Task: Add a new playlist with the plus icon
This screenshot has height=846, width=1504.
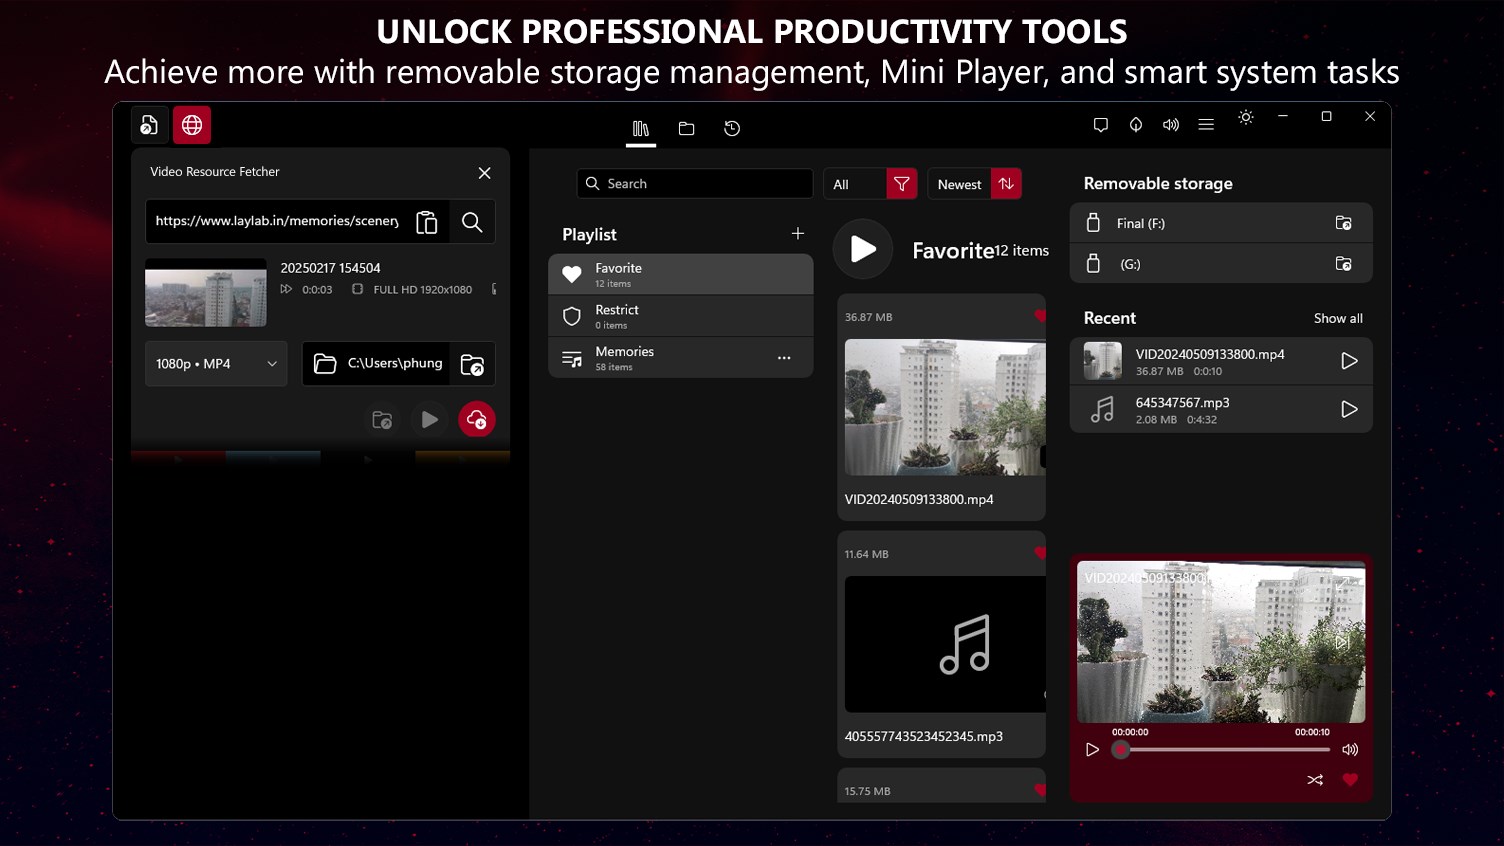Action: pos(798,234)
